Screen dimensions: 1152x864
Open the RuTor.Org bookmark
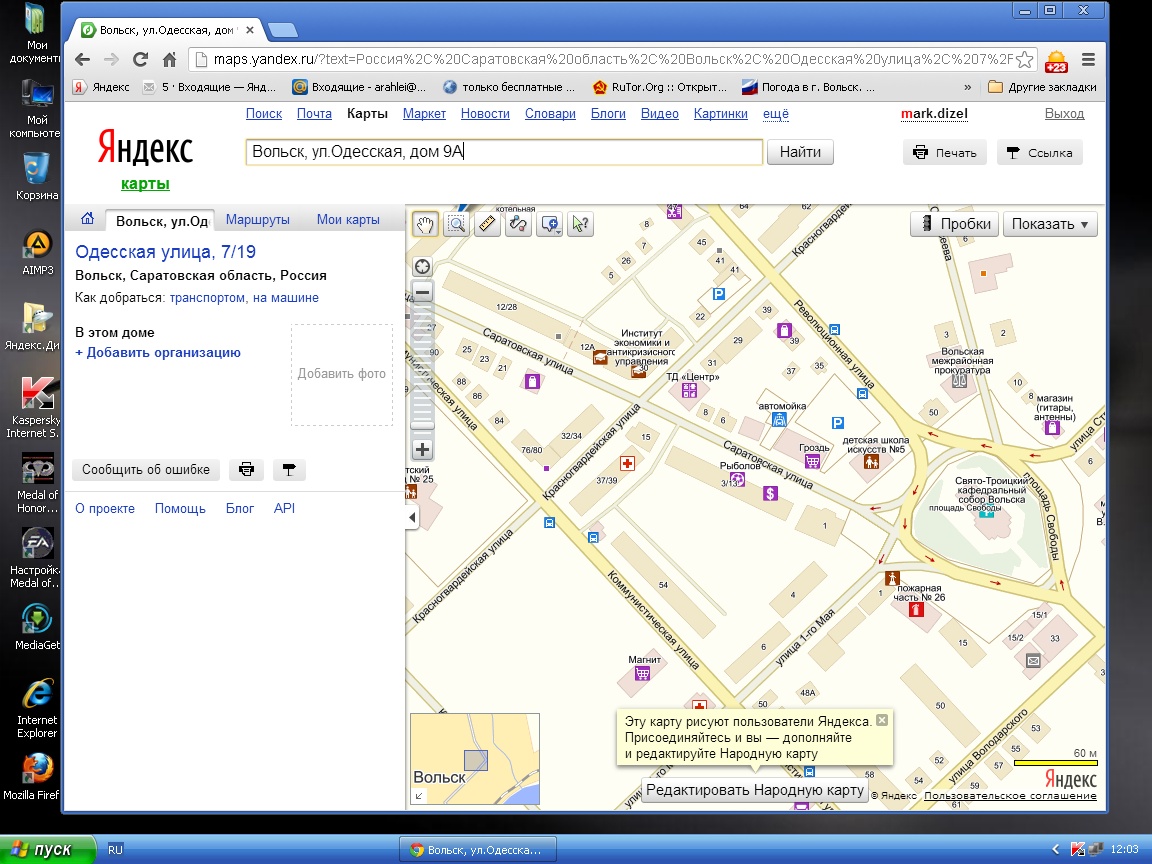pos(660,87)
